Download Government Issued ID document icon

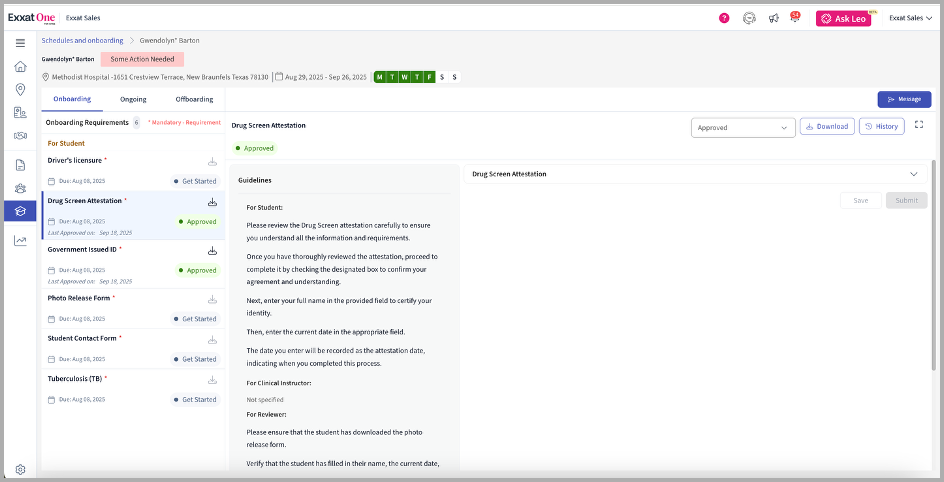tap(212, 251)
